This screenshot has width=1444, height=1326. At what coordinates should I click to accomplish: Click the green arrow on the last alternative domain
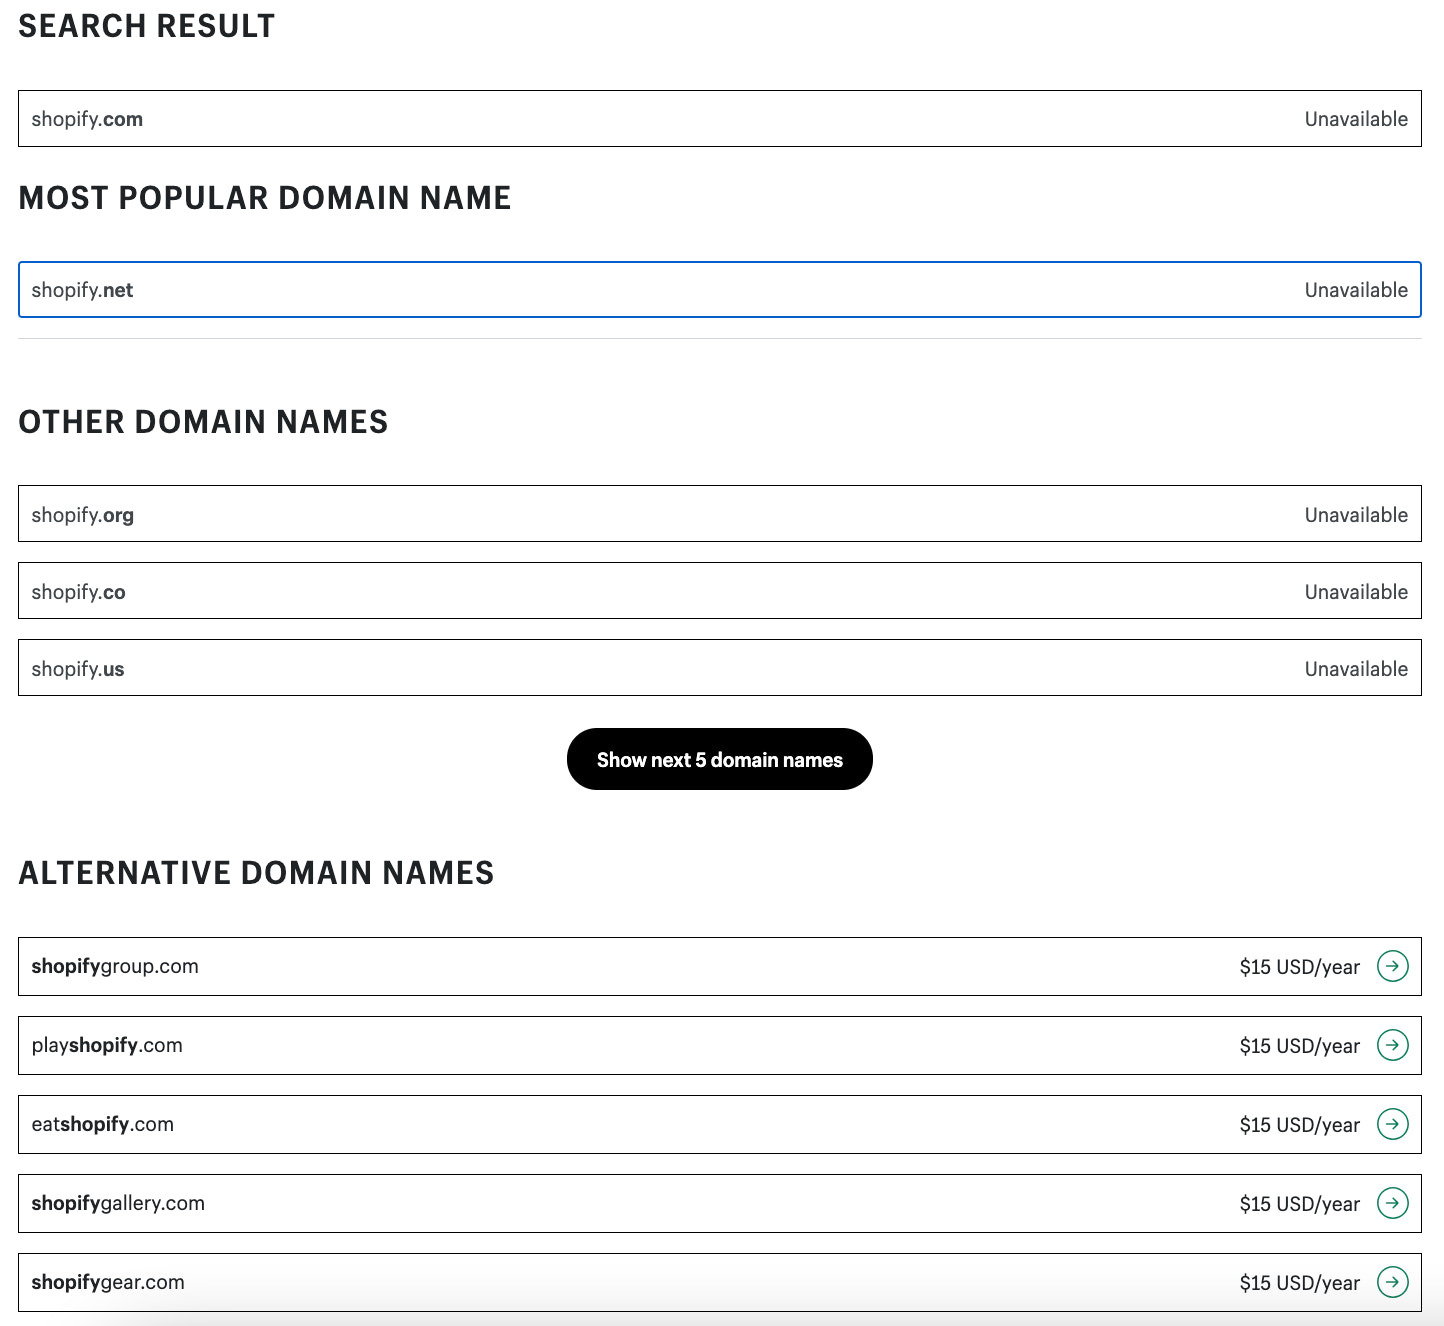(x=1393, y=1282)
